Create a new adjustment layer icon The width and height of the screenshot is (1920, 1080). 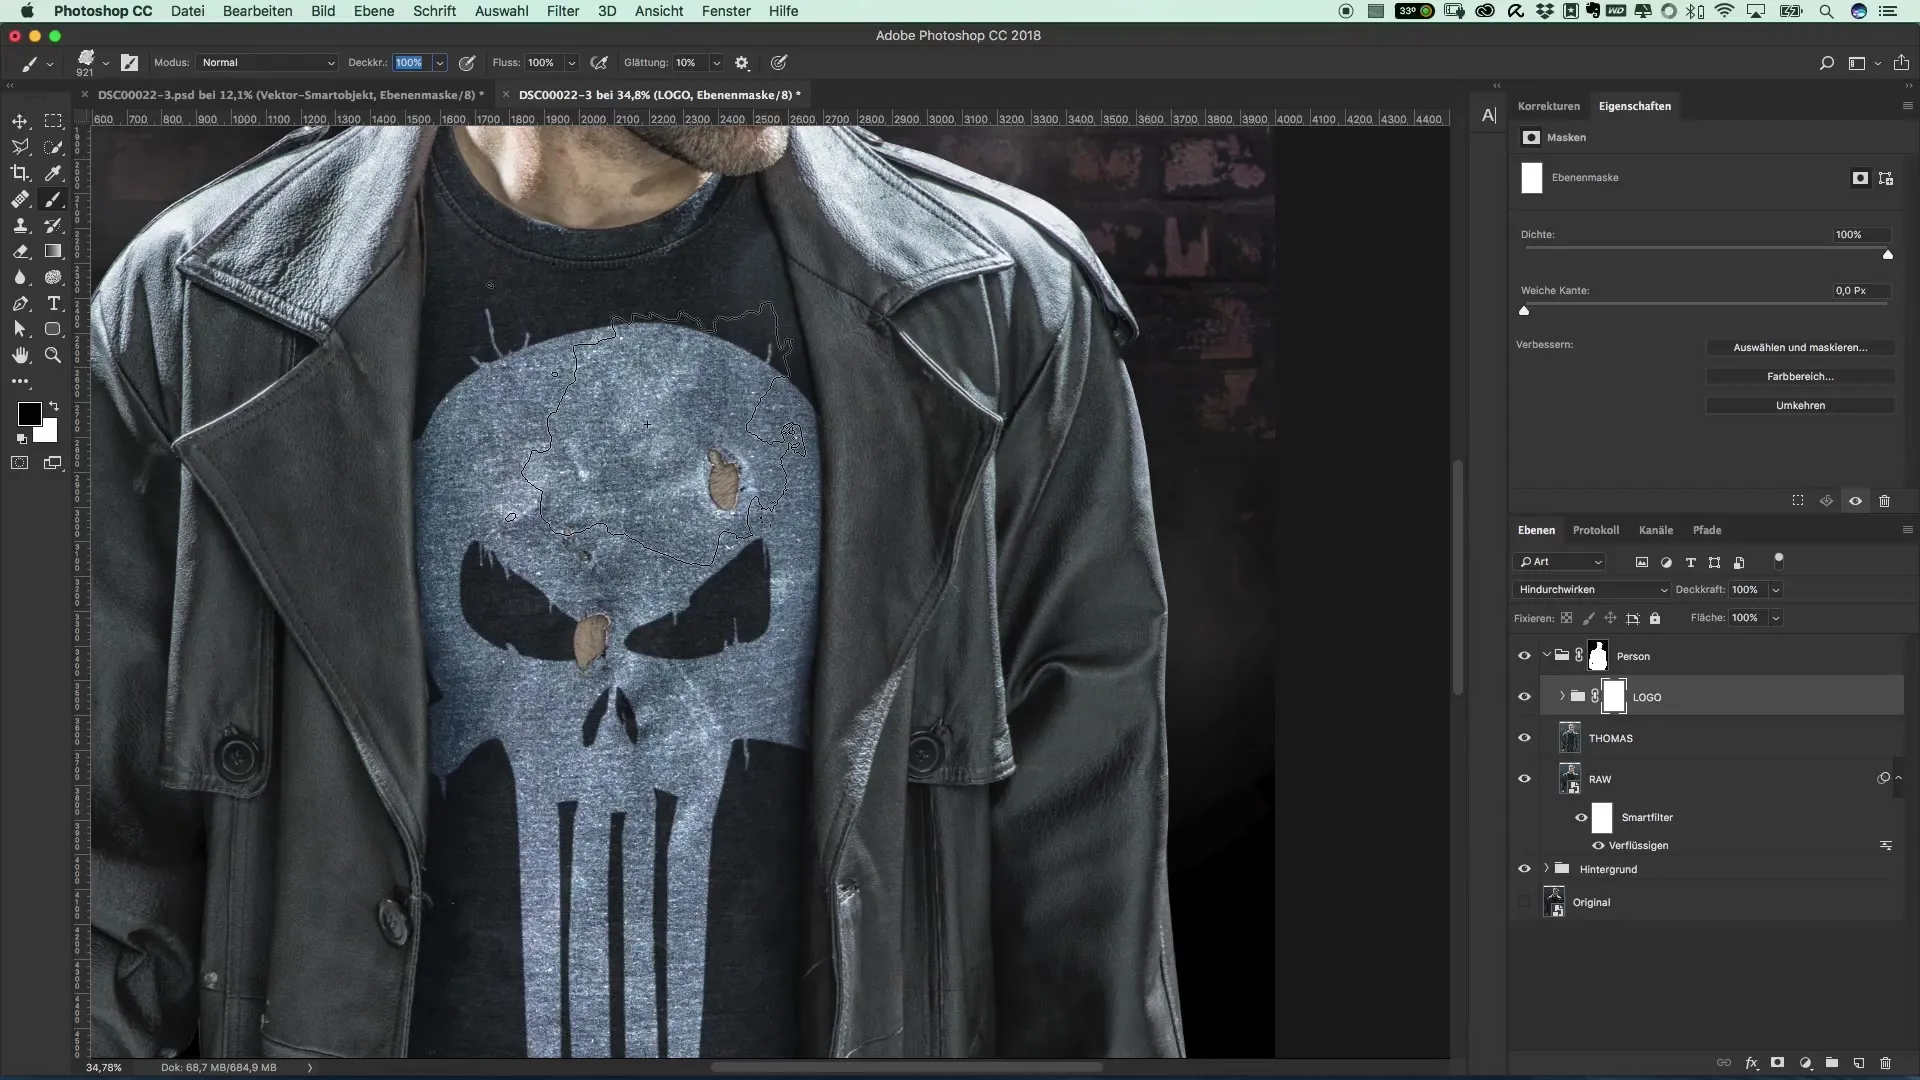click(x=1806, y=1063)
